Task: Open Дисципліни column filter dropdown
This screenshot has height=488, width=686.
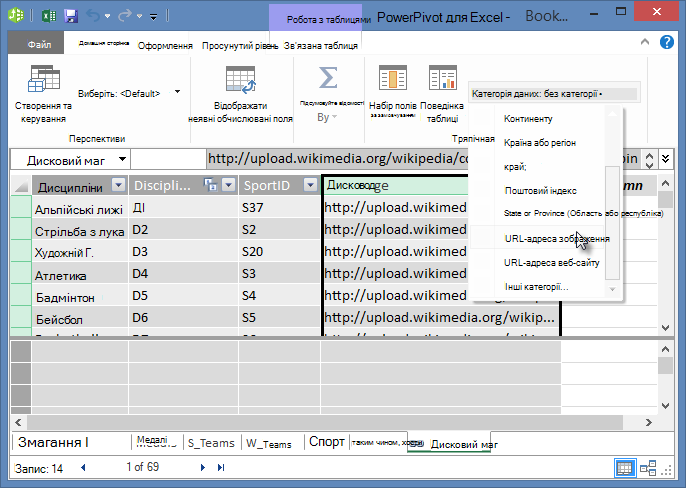Action: click(x=118, y=185)
